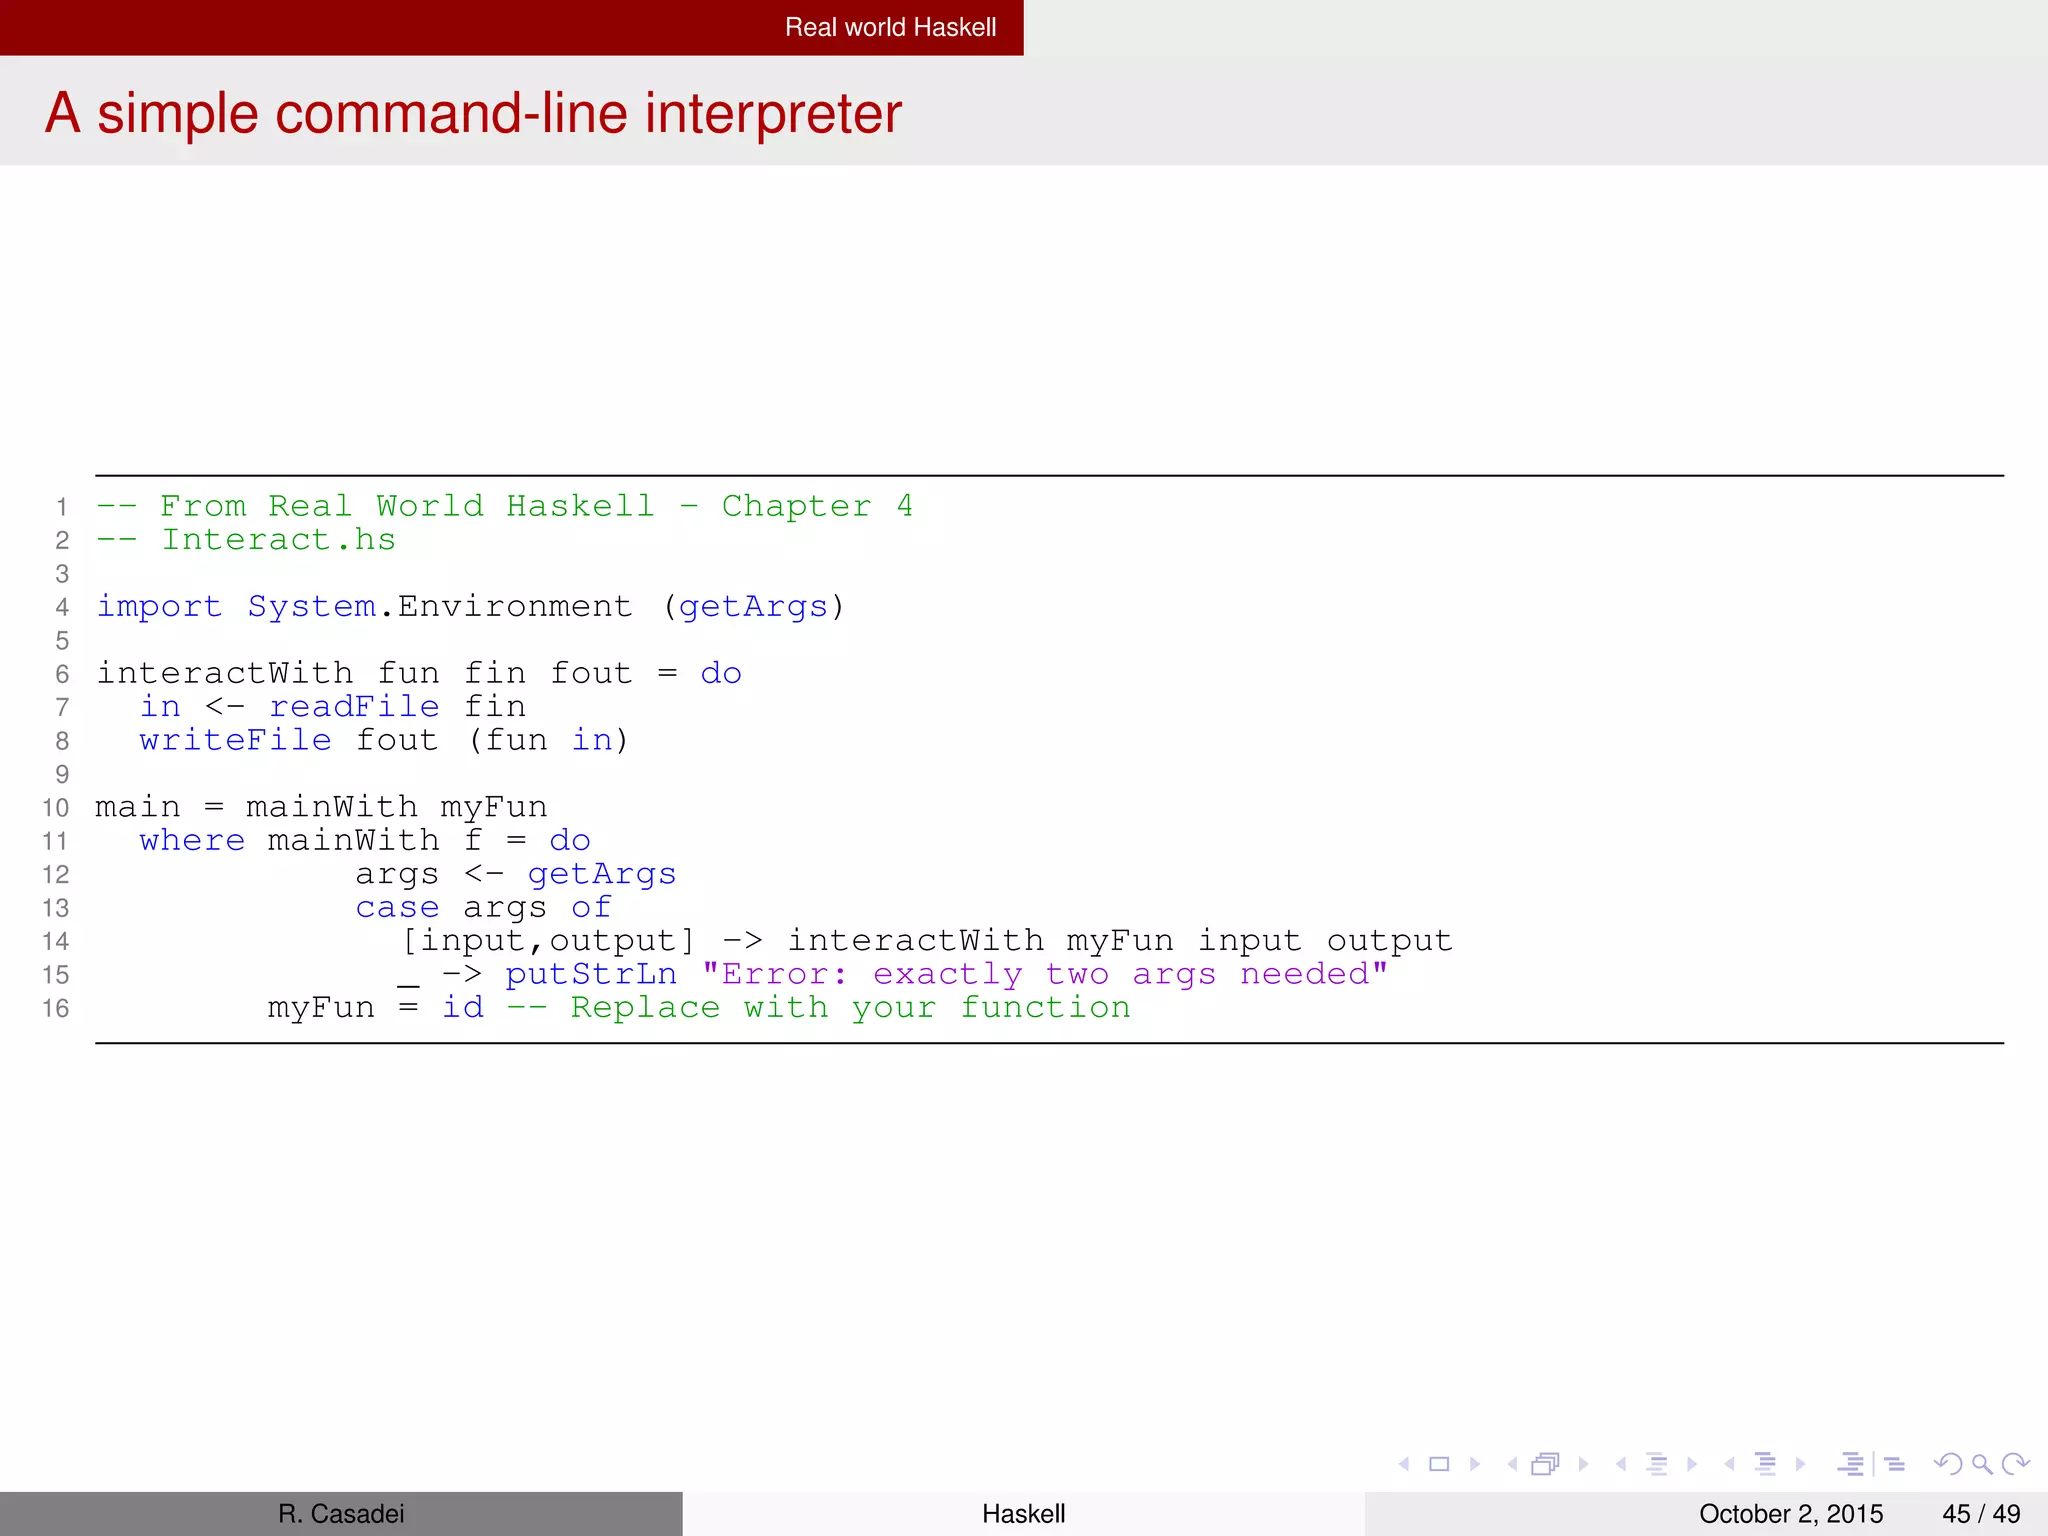Click the stacked frames icon in navigation bar
This screenshot has height=1536, width=2048.
tap(1546, 1464)
